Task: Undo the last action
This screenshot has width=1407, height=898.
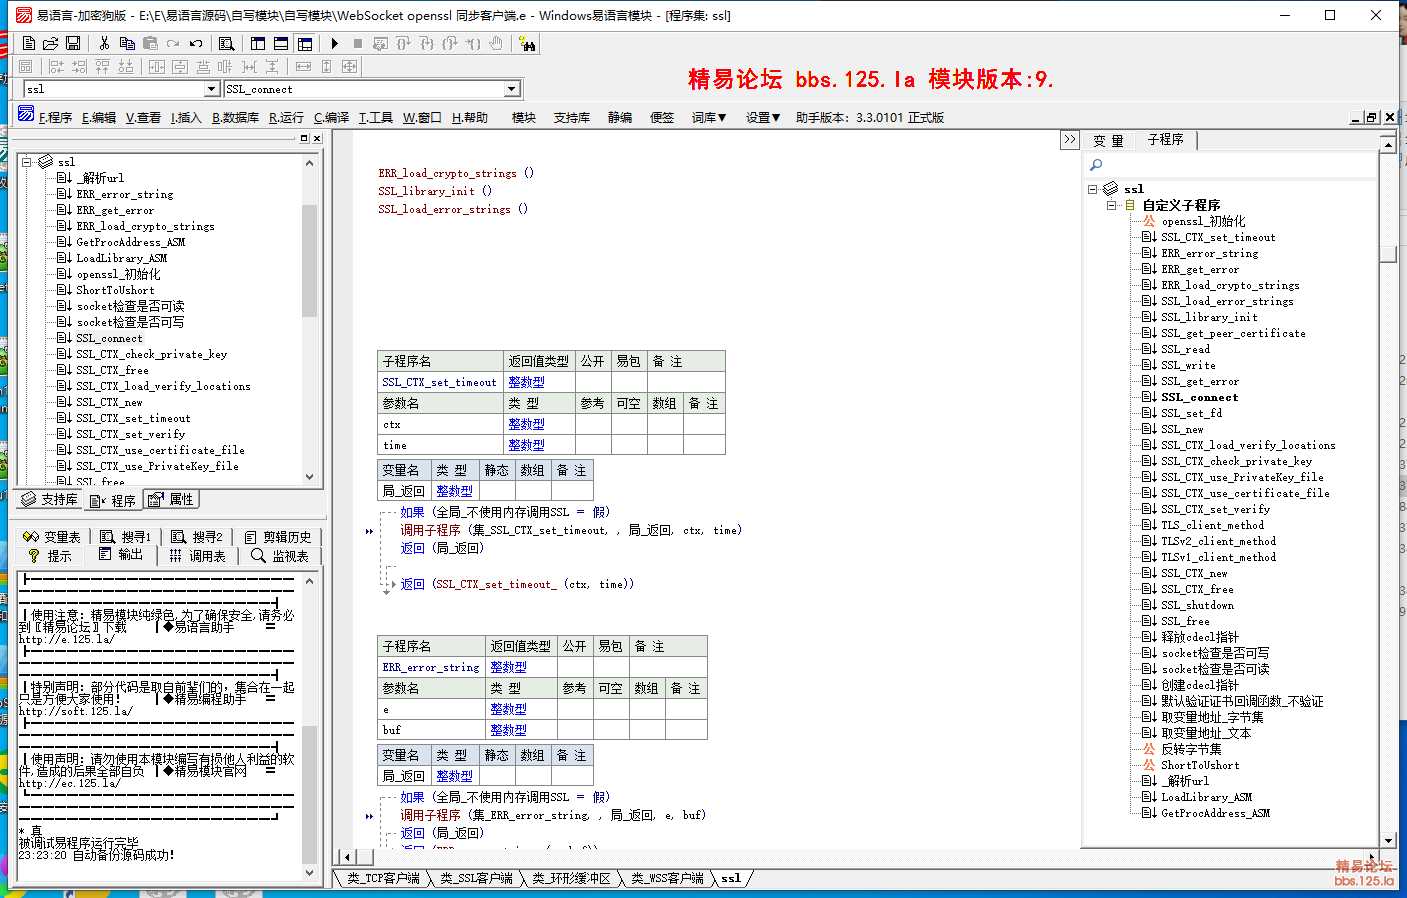Action: tap(196, 43)
